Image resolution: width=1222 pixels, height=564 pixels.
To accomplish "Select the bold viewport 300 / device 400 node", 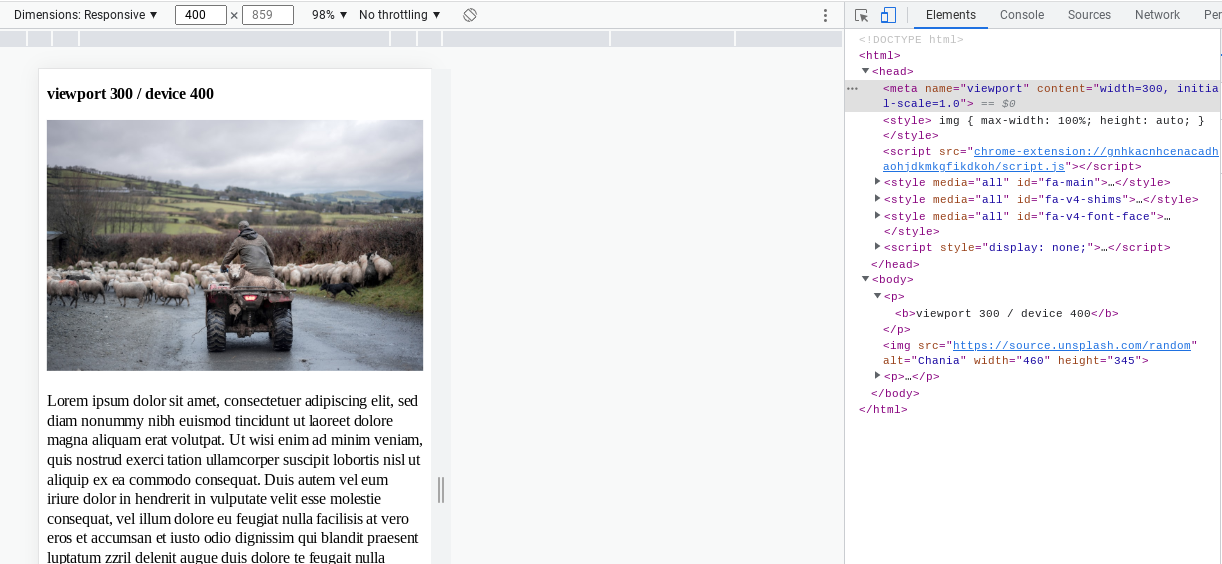I will 1007,313.
